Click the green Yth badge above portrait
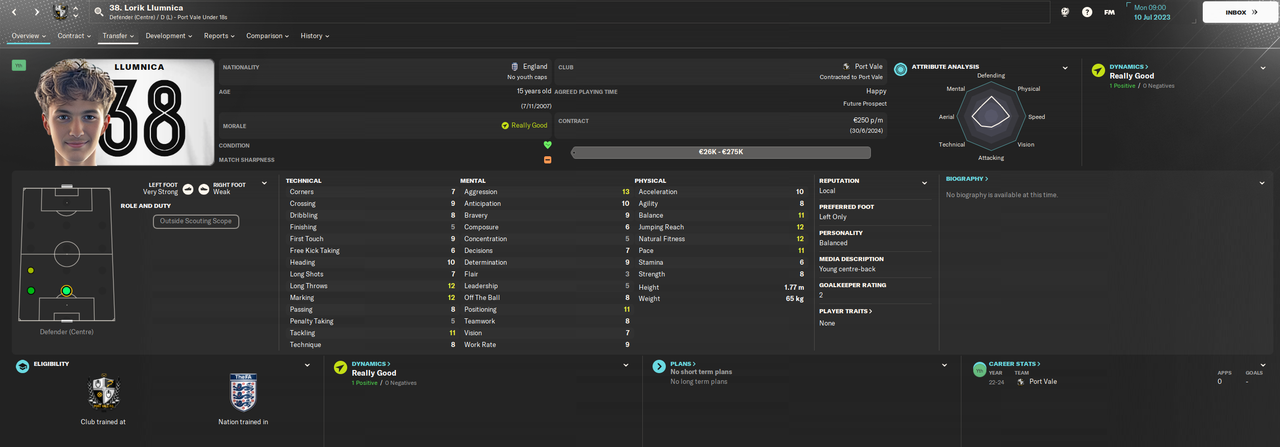 tap(19, 65)
